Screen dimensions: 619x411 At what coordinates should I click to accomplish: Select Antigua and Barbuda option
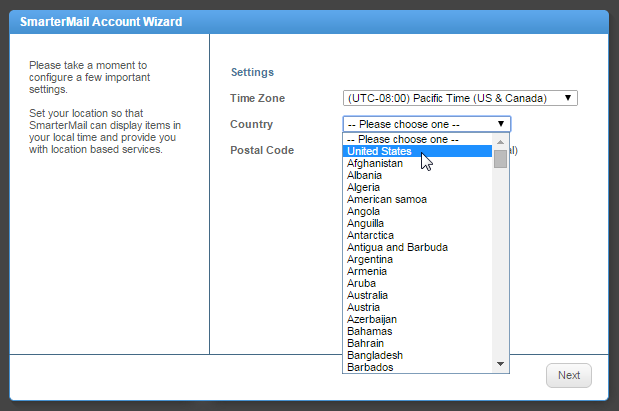418,248
